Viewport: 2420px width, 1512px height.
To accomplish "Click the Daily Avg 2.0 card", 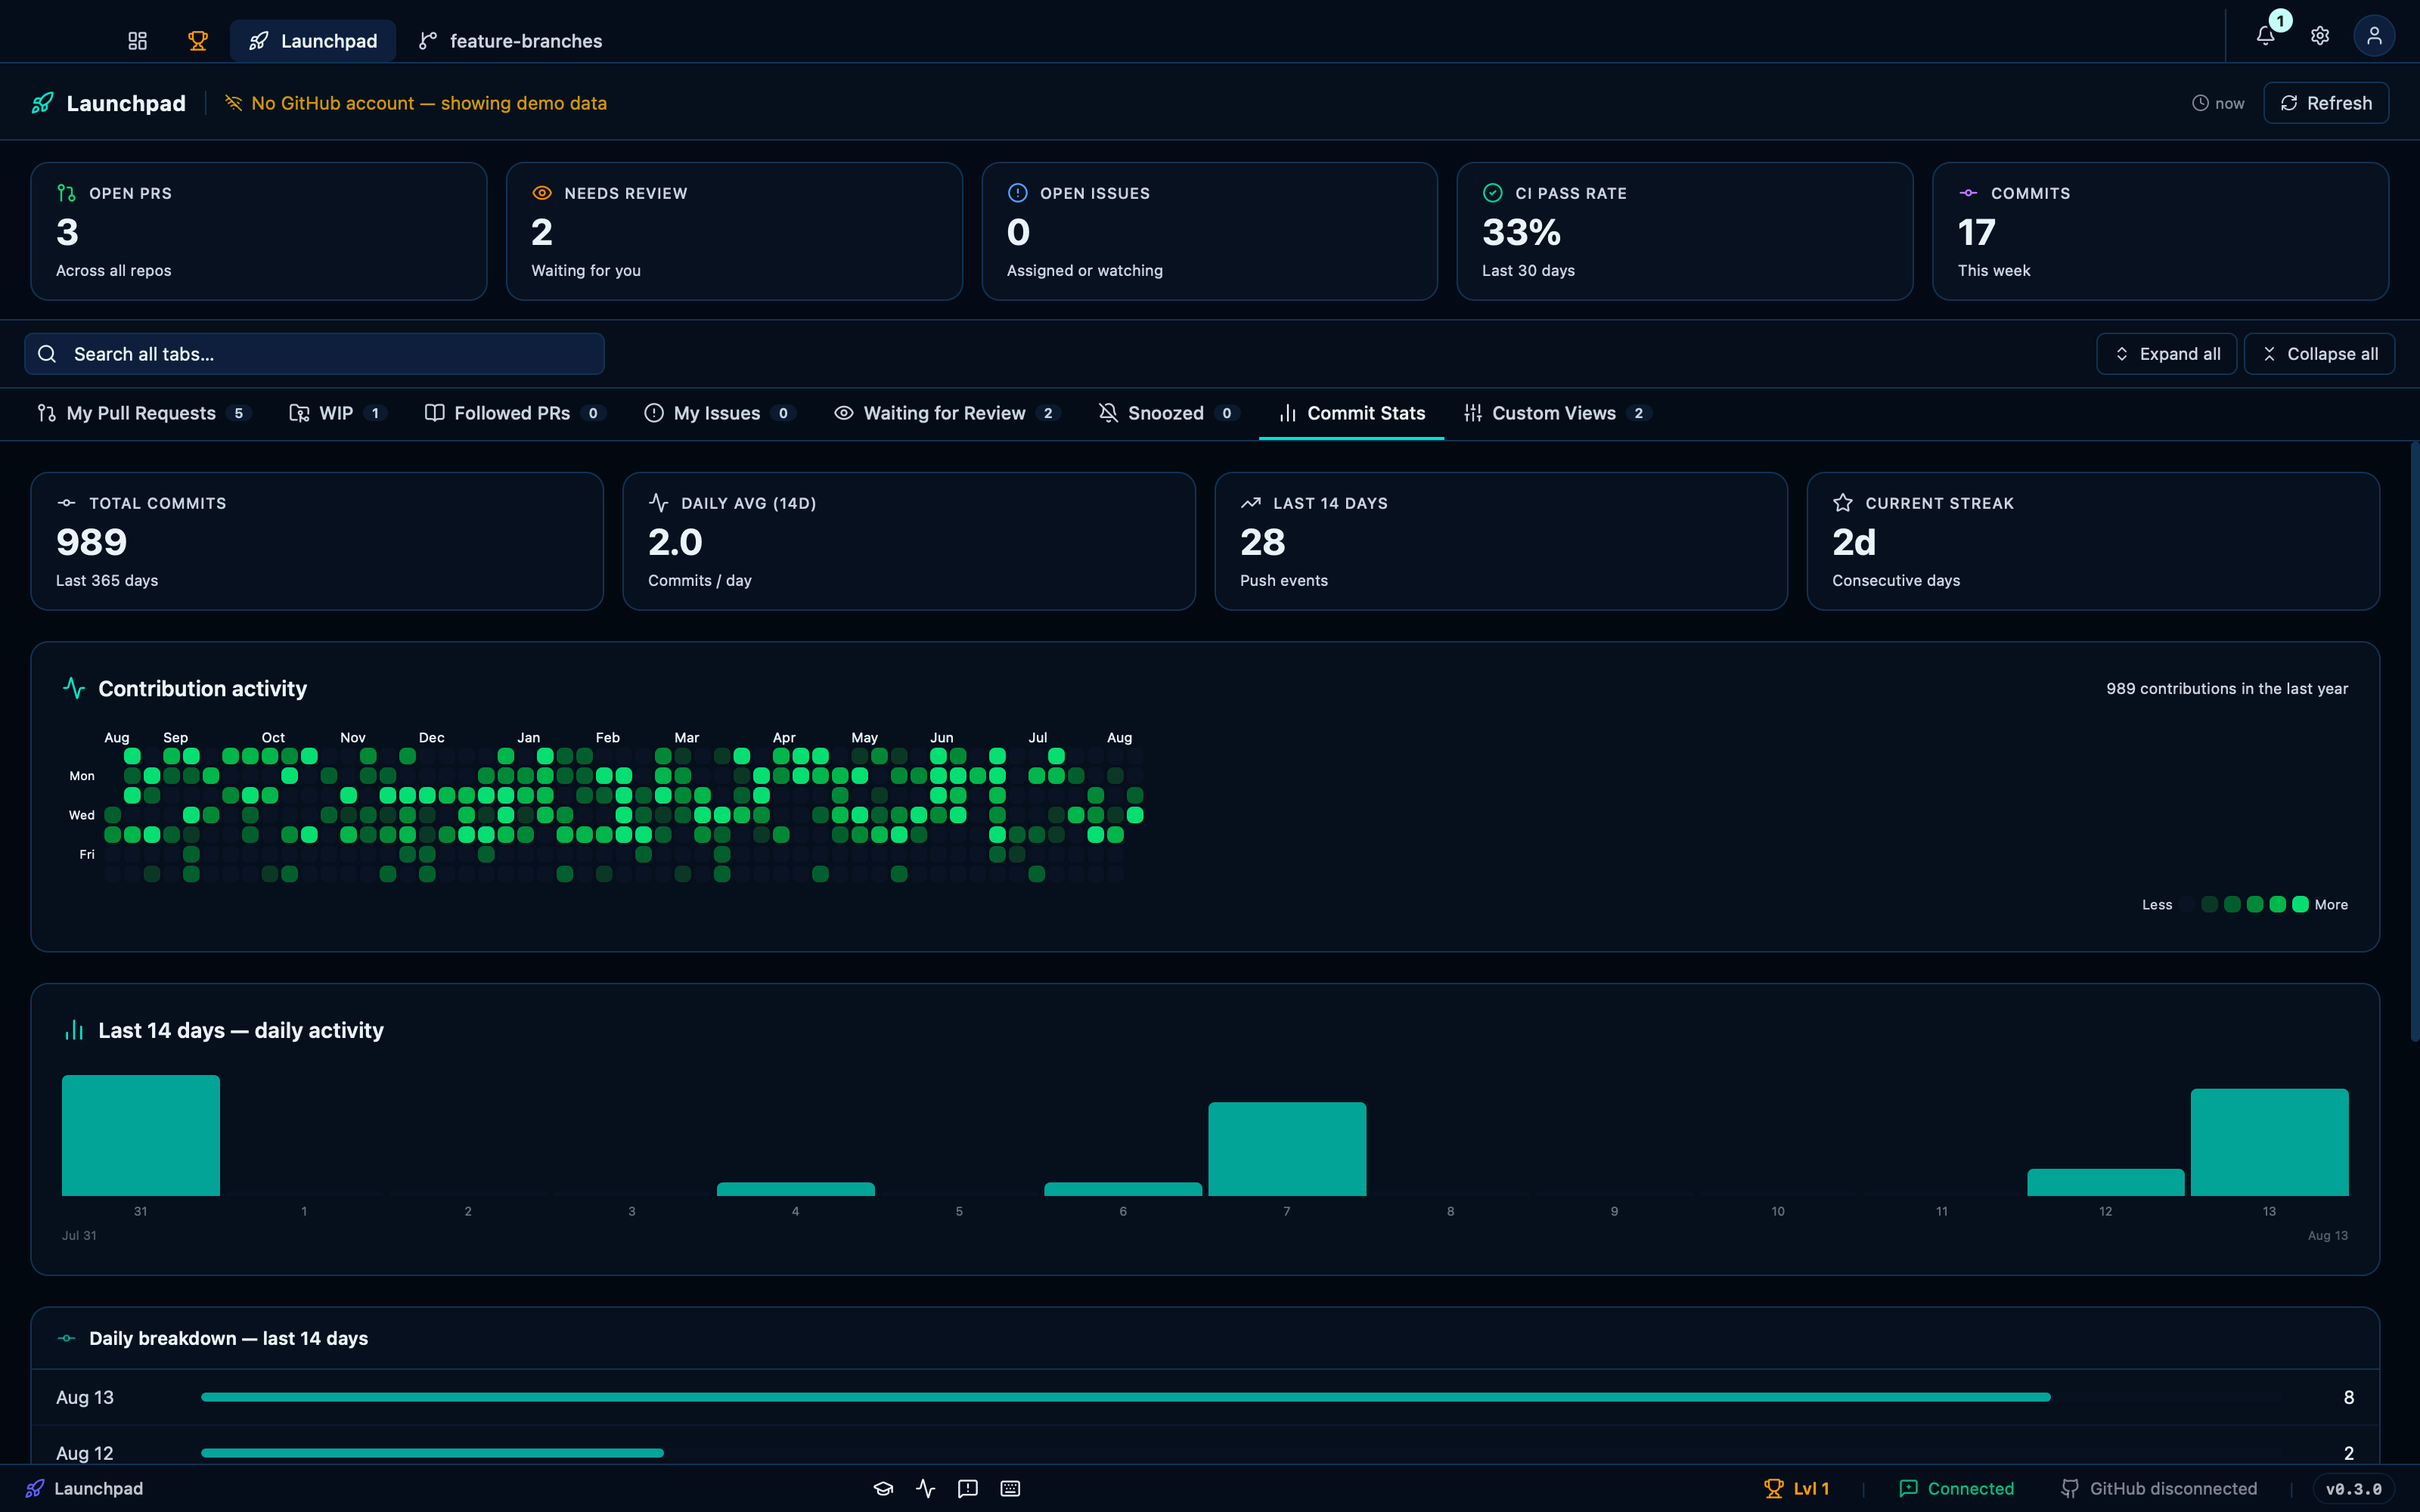I will [909, 541].
